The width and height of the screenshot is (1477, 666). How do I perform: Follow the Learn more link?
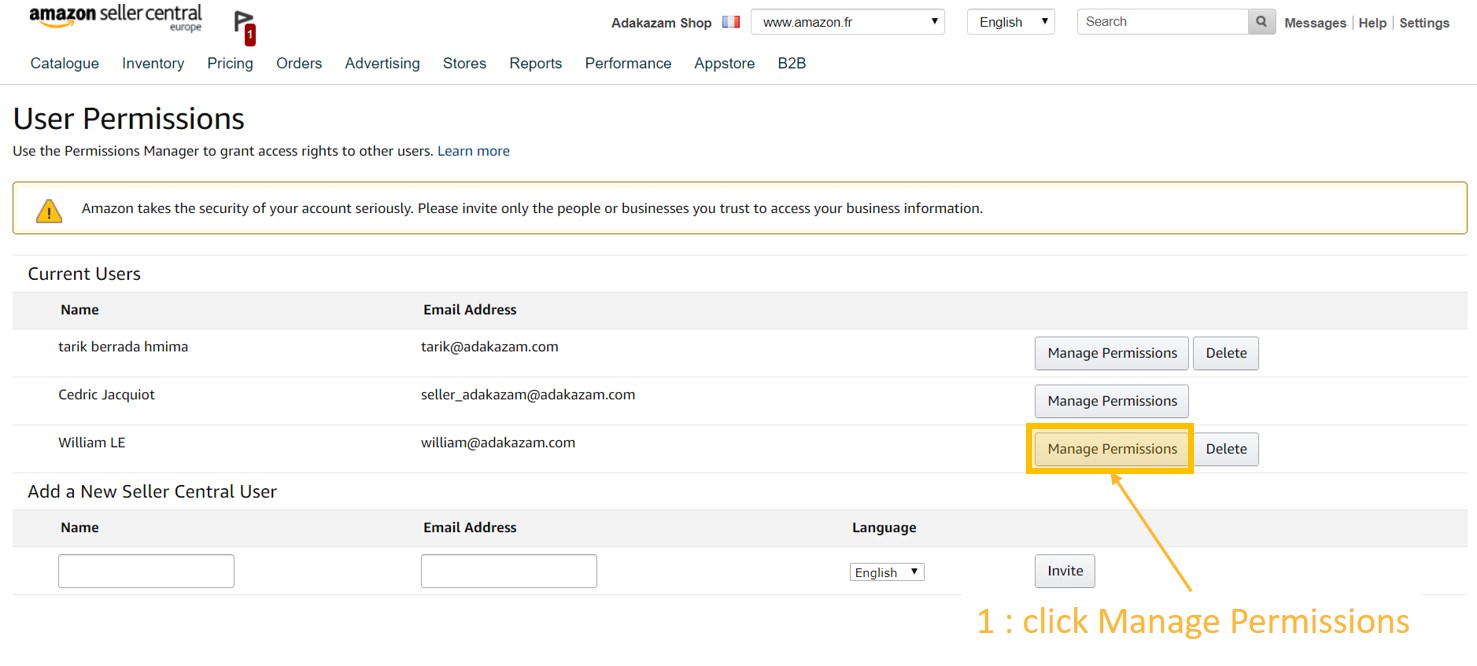click(473, 151)
